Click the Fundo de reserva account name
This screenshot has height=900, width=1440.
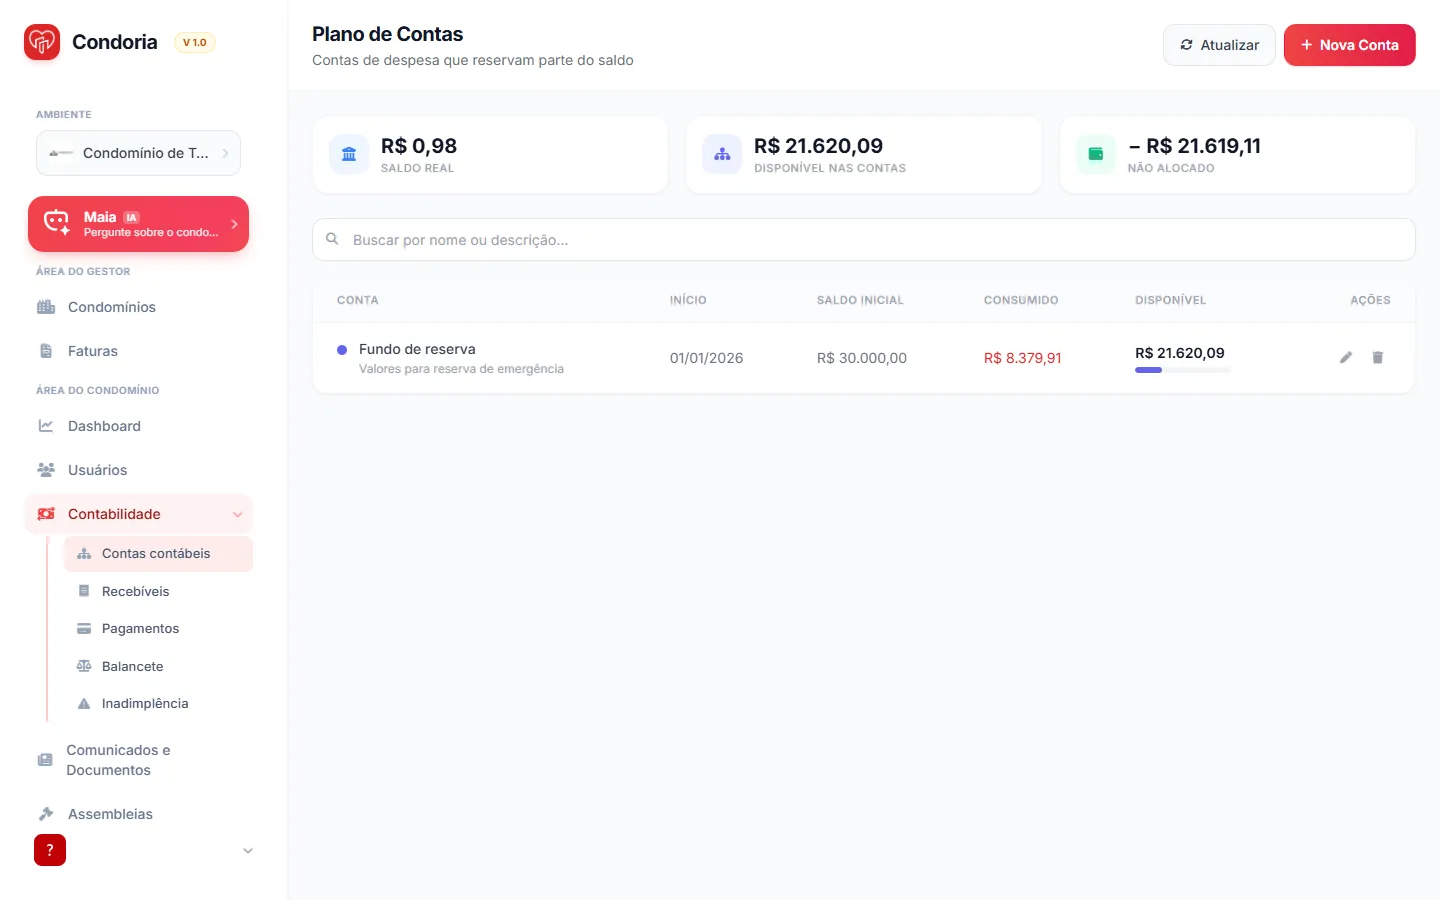tap(417, 349)
